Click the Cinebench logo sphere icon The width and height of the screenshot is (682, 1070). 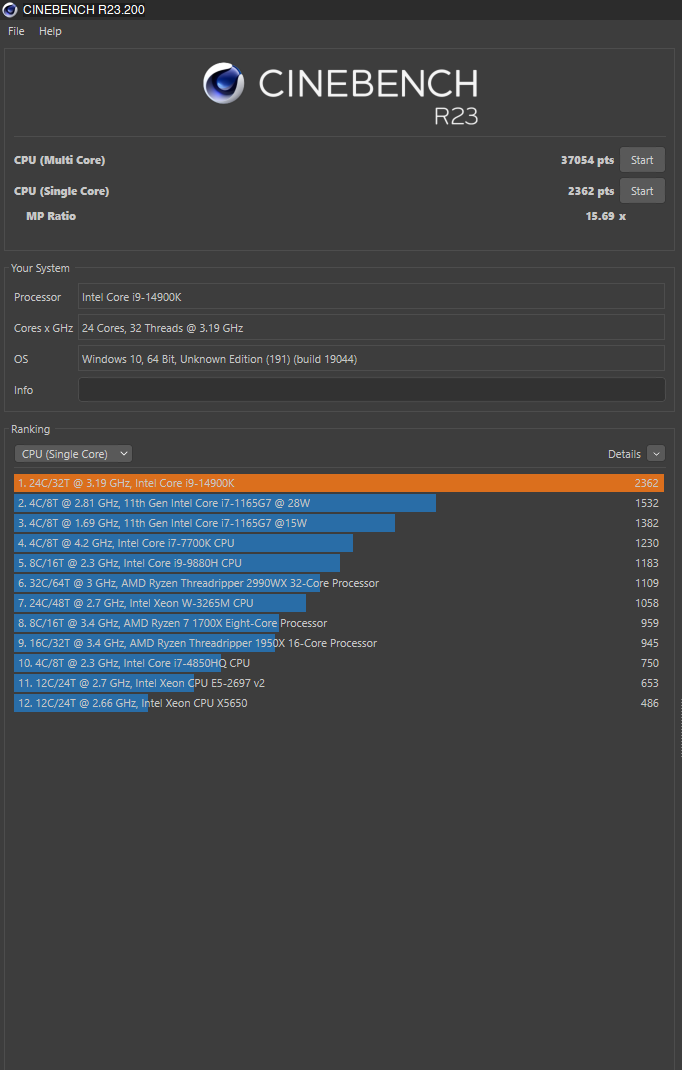[223, 83]
